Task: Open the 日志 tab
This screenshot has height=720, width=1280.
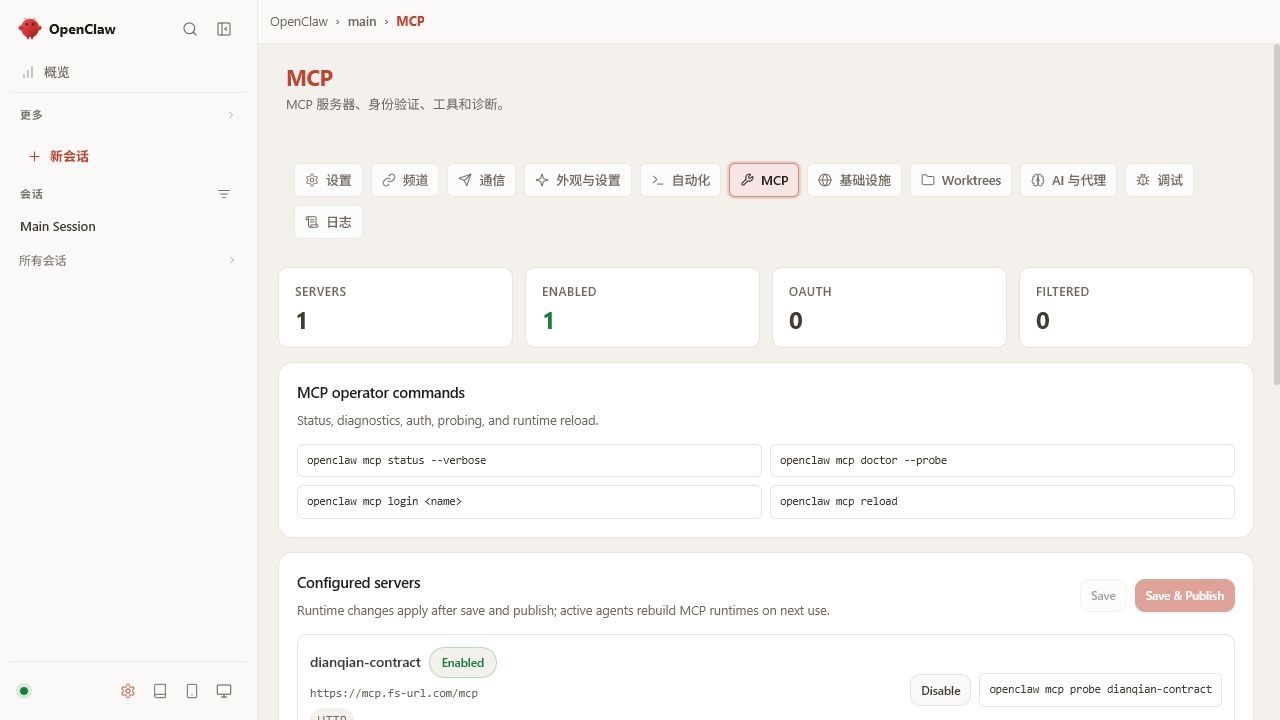Action: (x=328, y=222)
